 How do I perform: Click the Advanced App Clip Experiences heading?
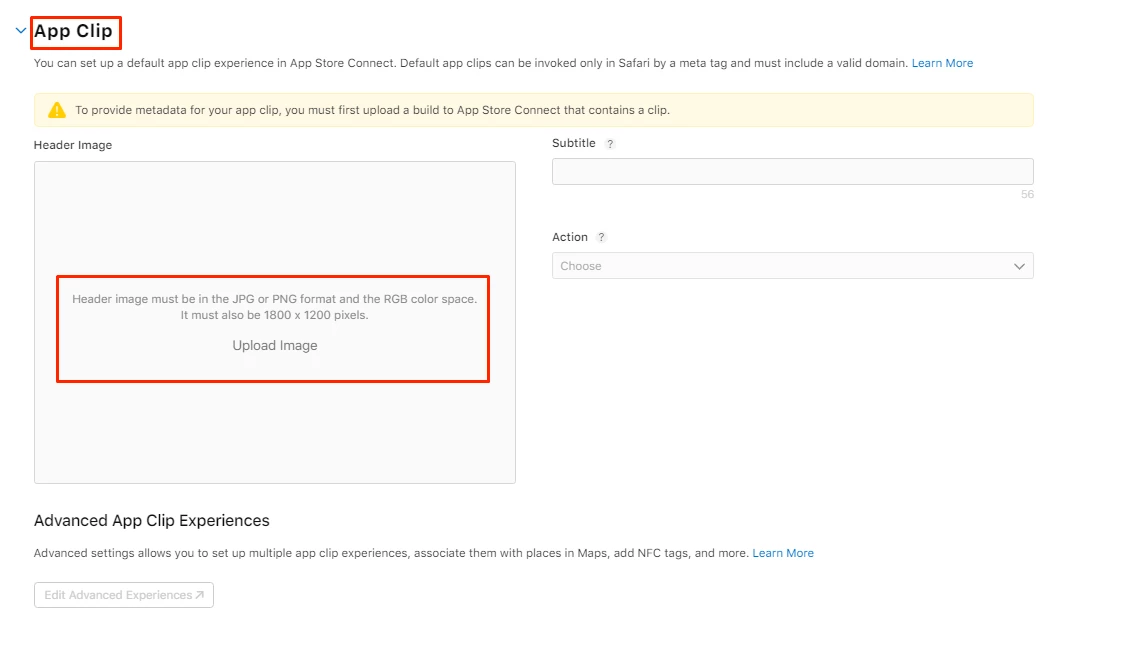point(152,520)
